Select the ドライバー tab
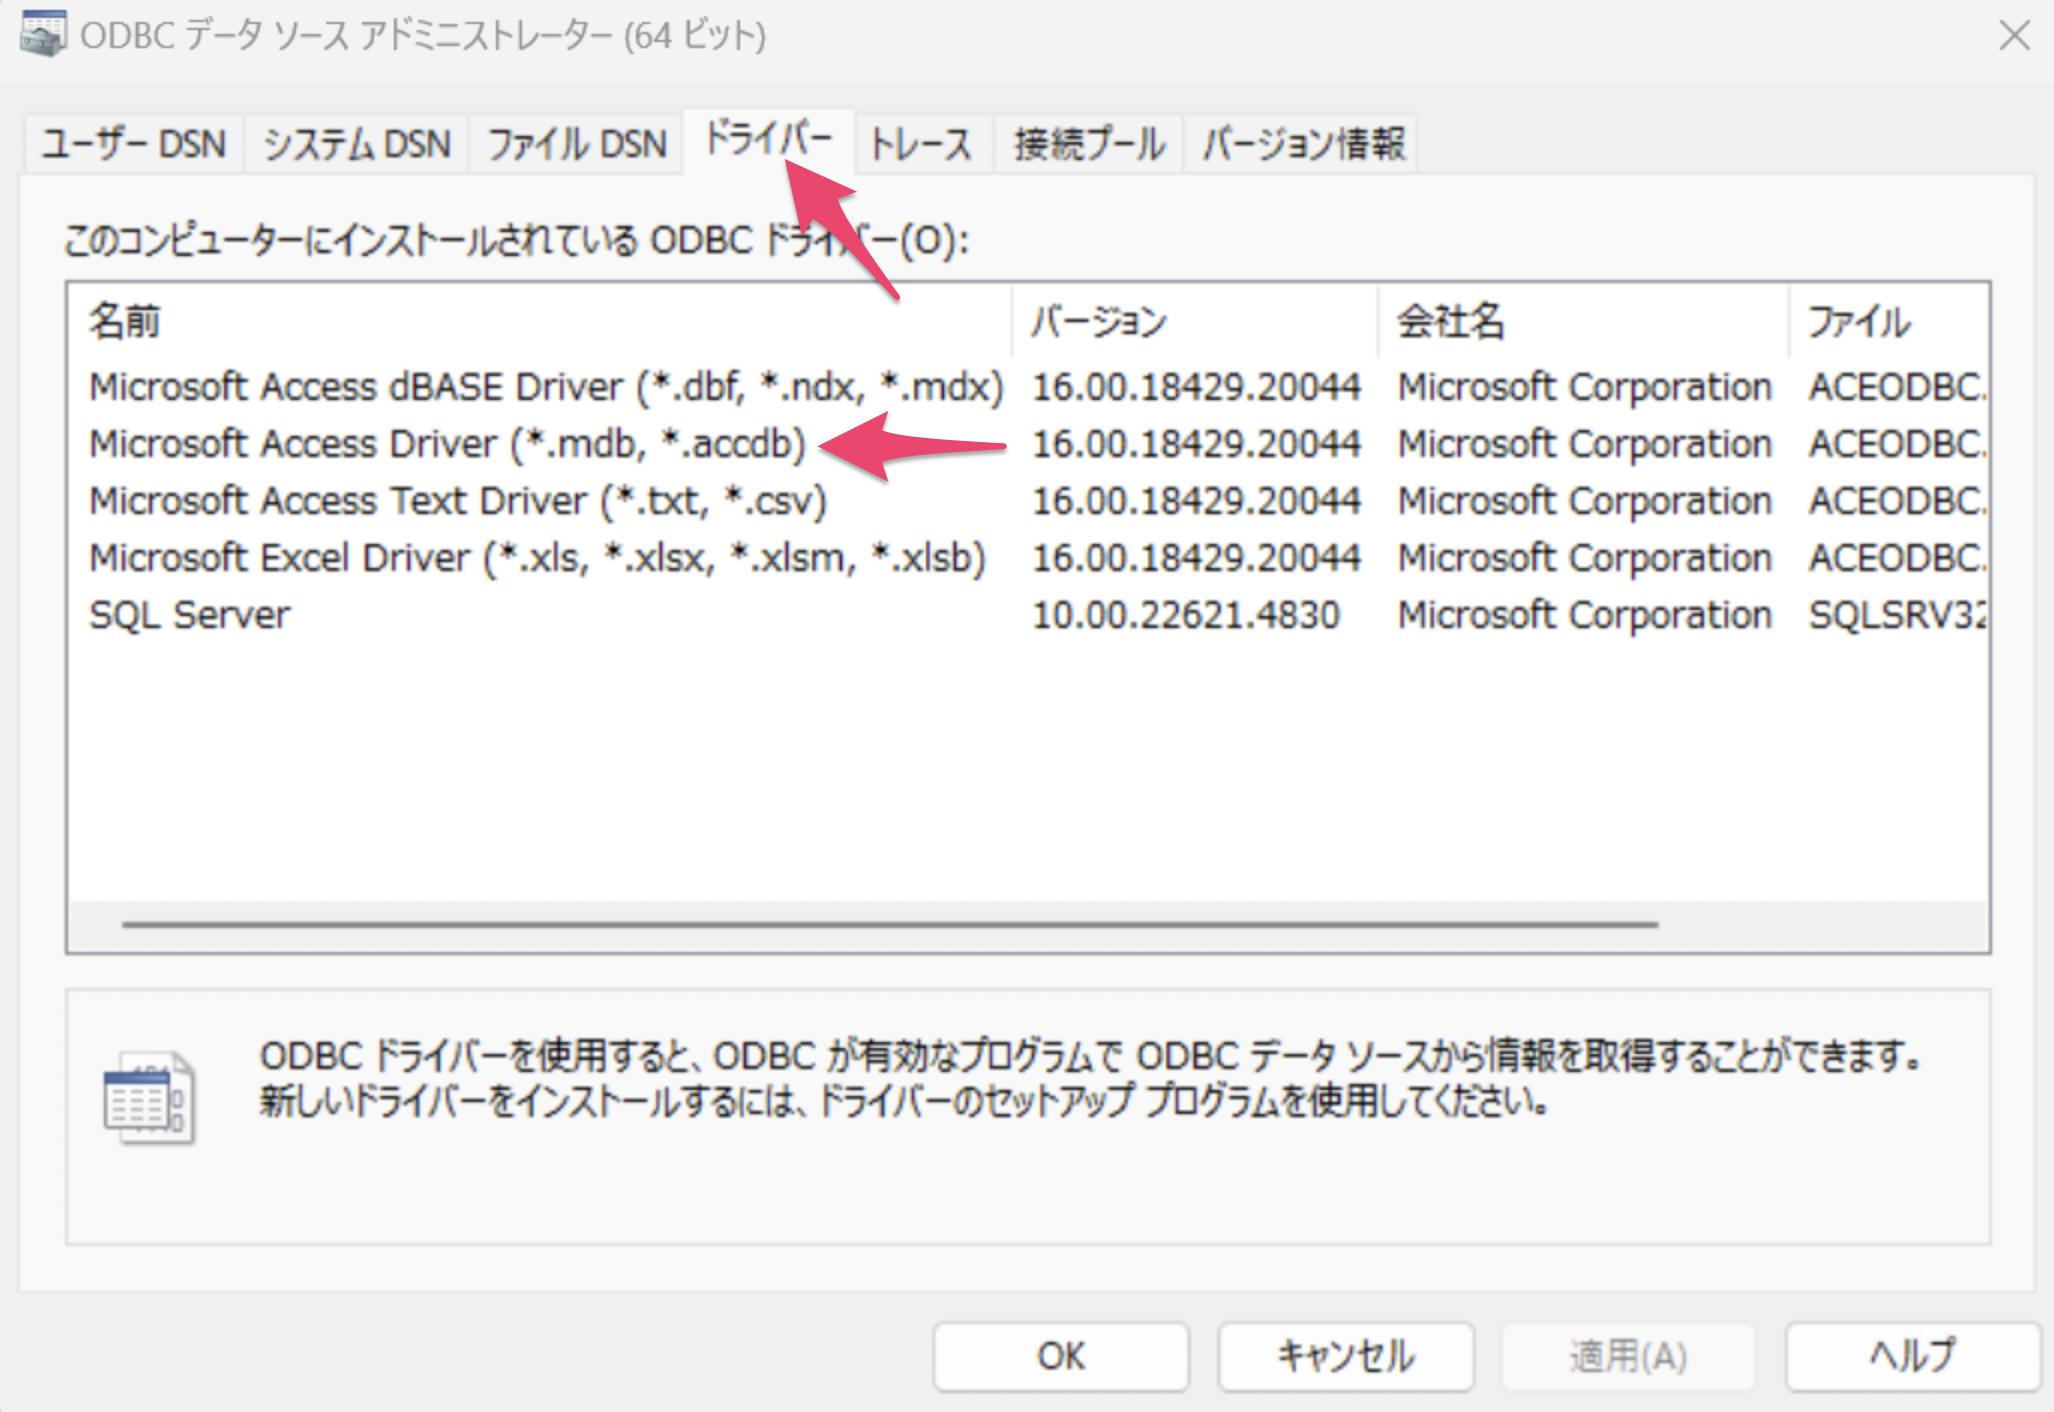 click(x=768, y=140)
